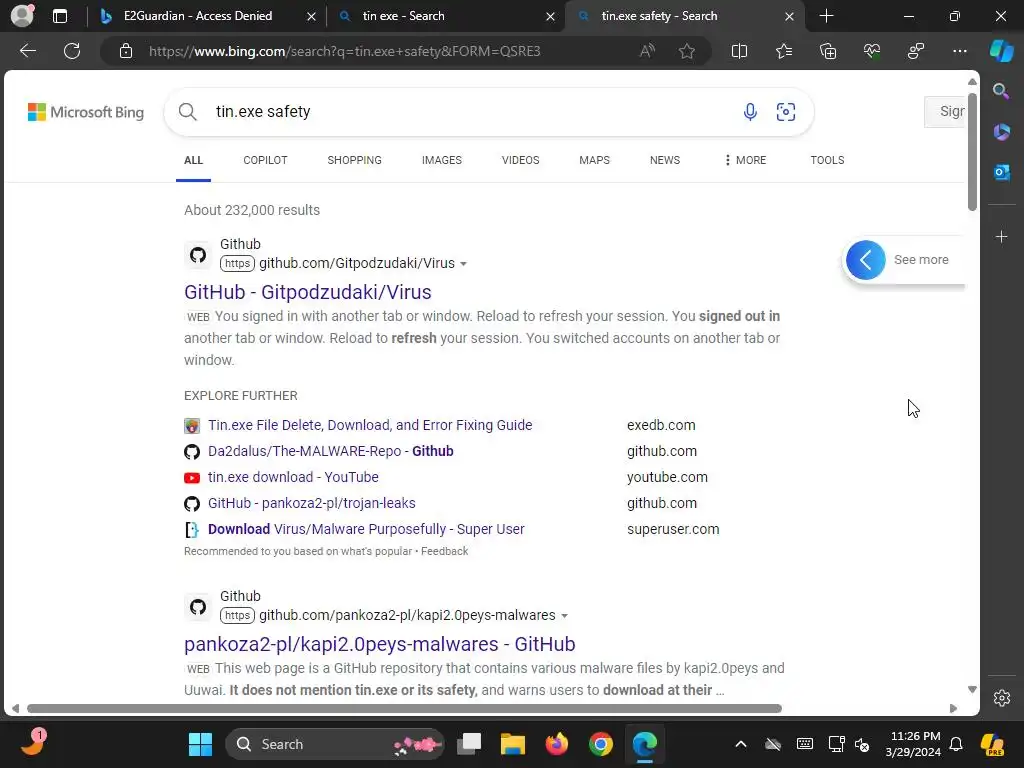The image size is (1024, 768).
Task: Open Browser essentials heart icon
Action: [x=872, y=51]
